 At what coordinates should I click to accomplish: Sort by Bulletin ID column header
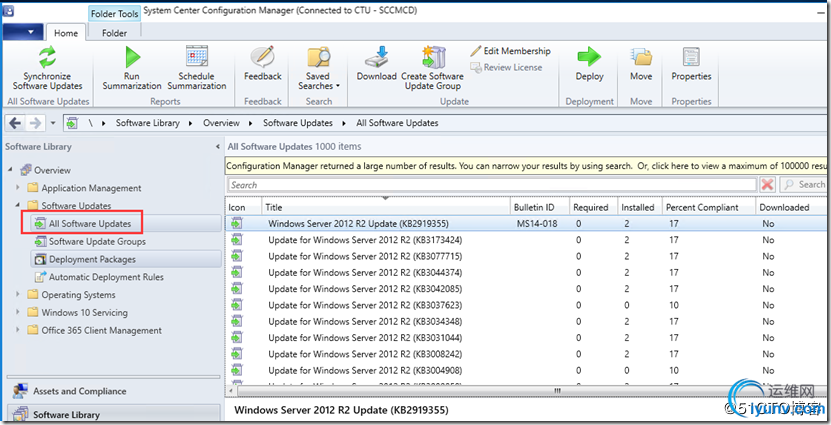(x=540, y=207)
